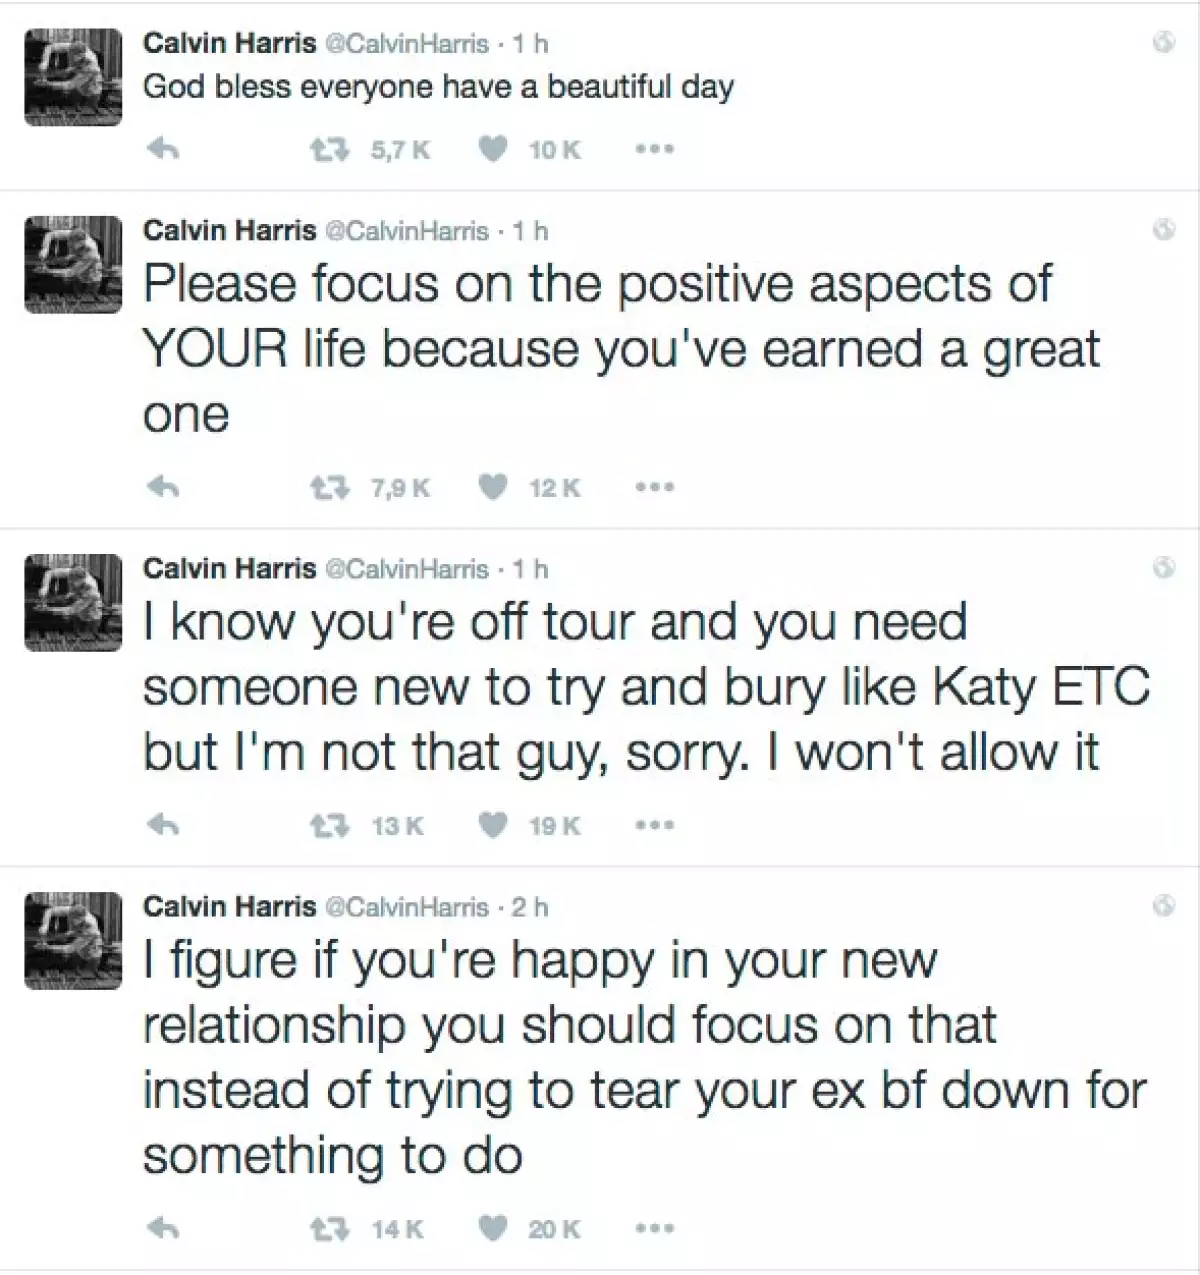
Task: Retweet the 'new relationship' tweet
Action: (x=328, y=1228)
